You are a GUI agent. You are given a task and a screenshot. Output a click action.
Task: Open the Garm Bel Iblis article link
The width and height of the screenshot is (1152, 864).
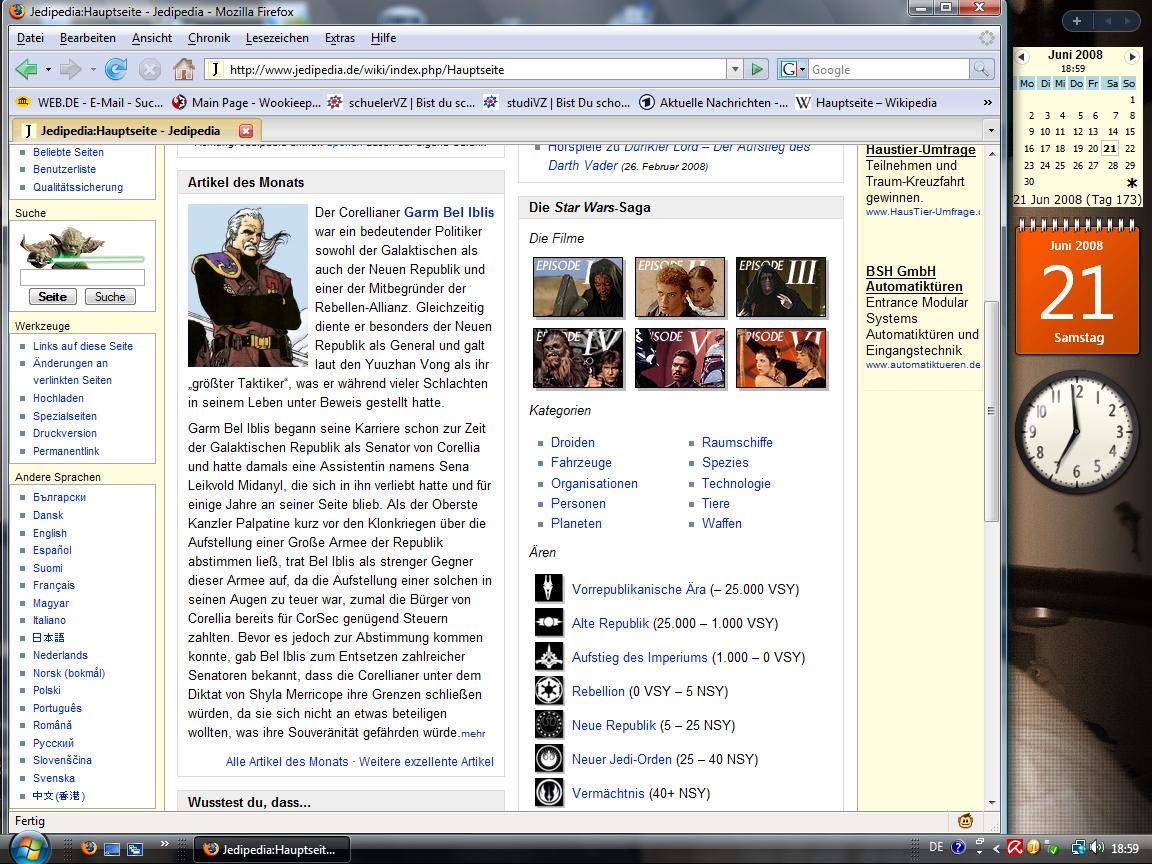click(449, 213)
